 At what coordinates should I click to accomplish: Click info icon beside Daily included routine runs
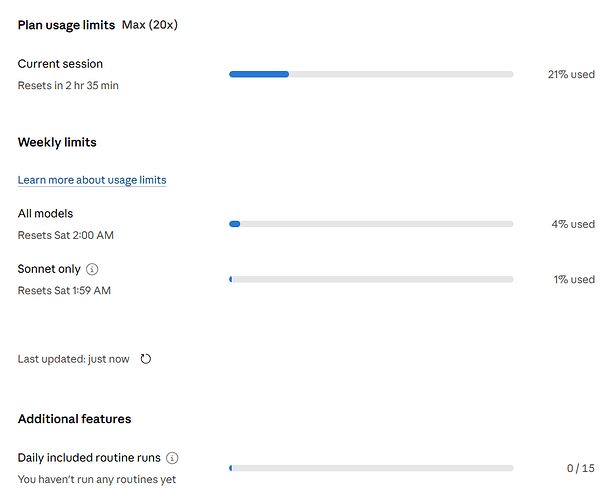(x=172, y=458)
